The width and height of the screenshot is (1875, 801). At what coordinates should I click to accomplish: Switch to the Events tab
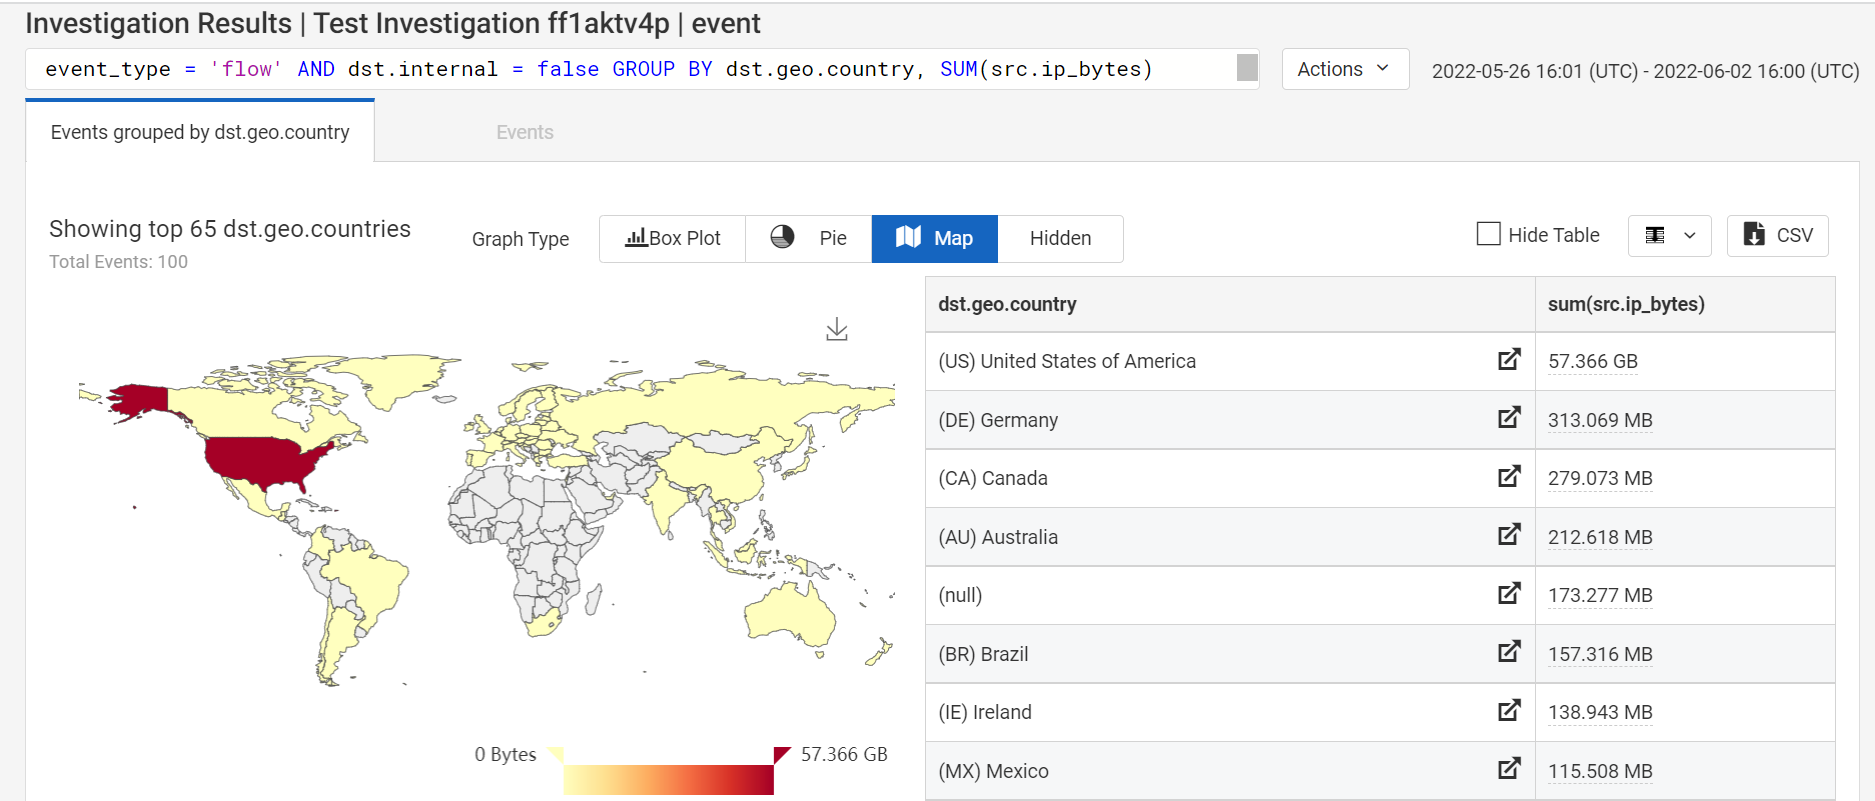pyautogui.click(x=525, y=132)
